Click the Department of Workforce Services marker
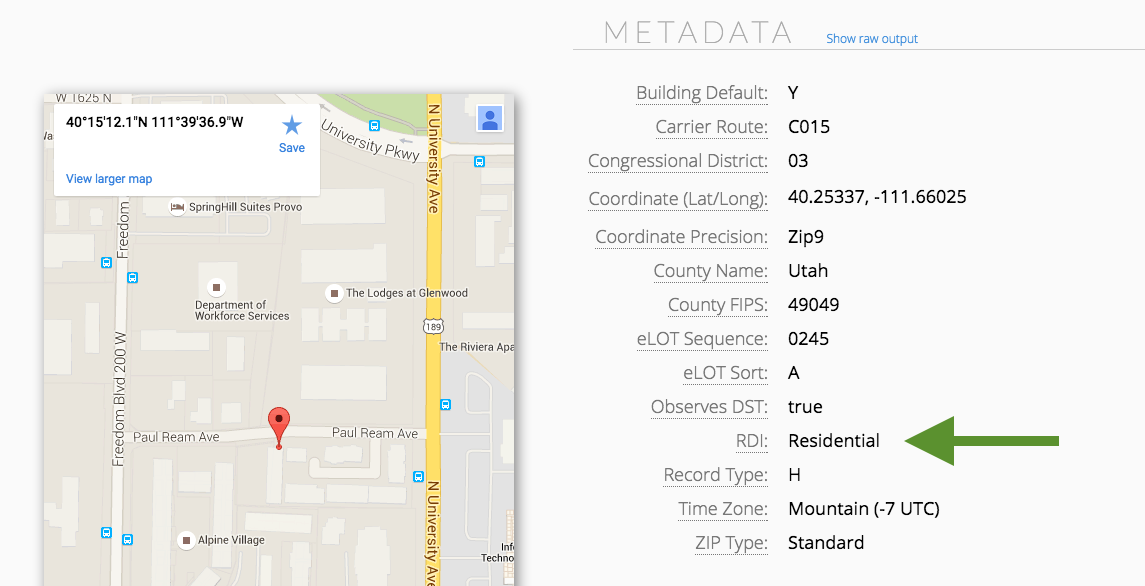 point(215,286)
